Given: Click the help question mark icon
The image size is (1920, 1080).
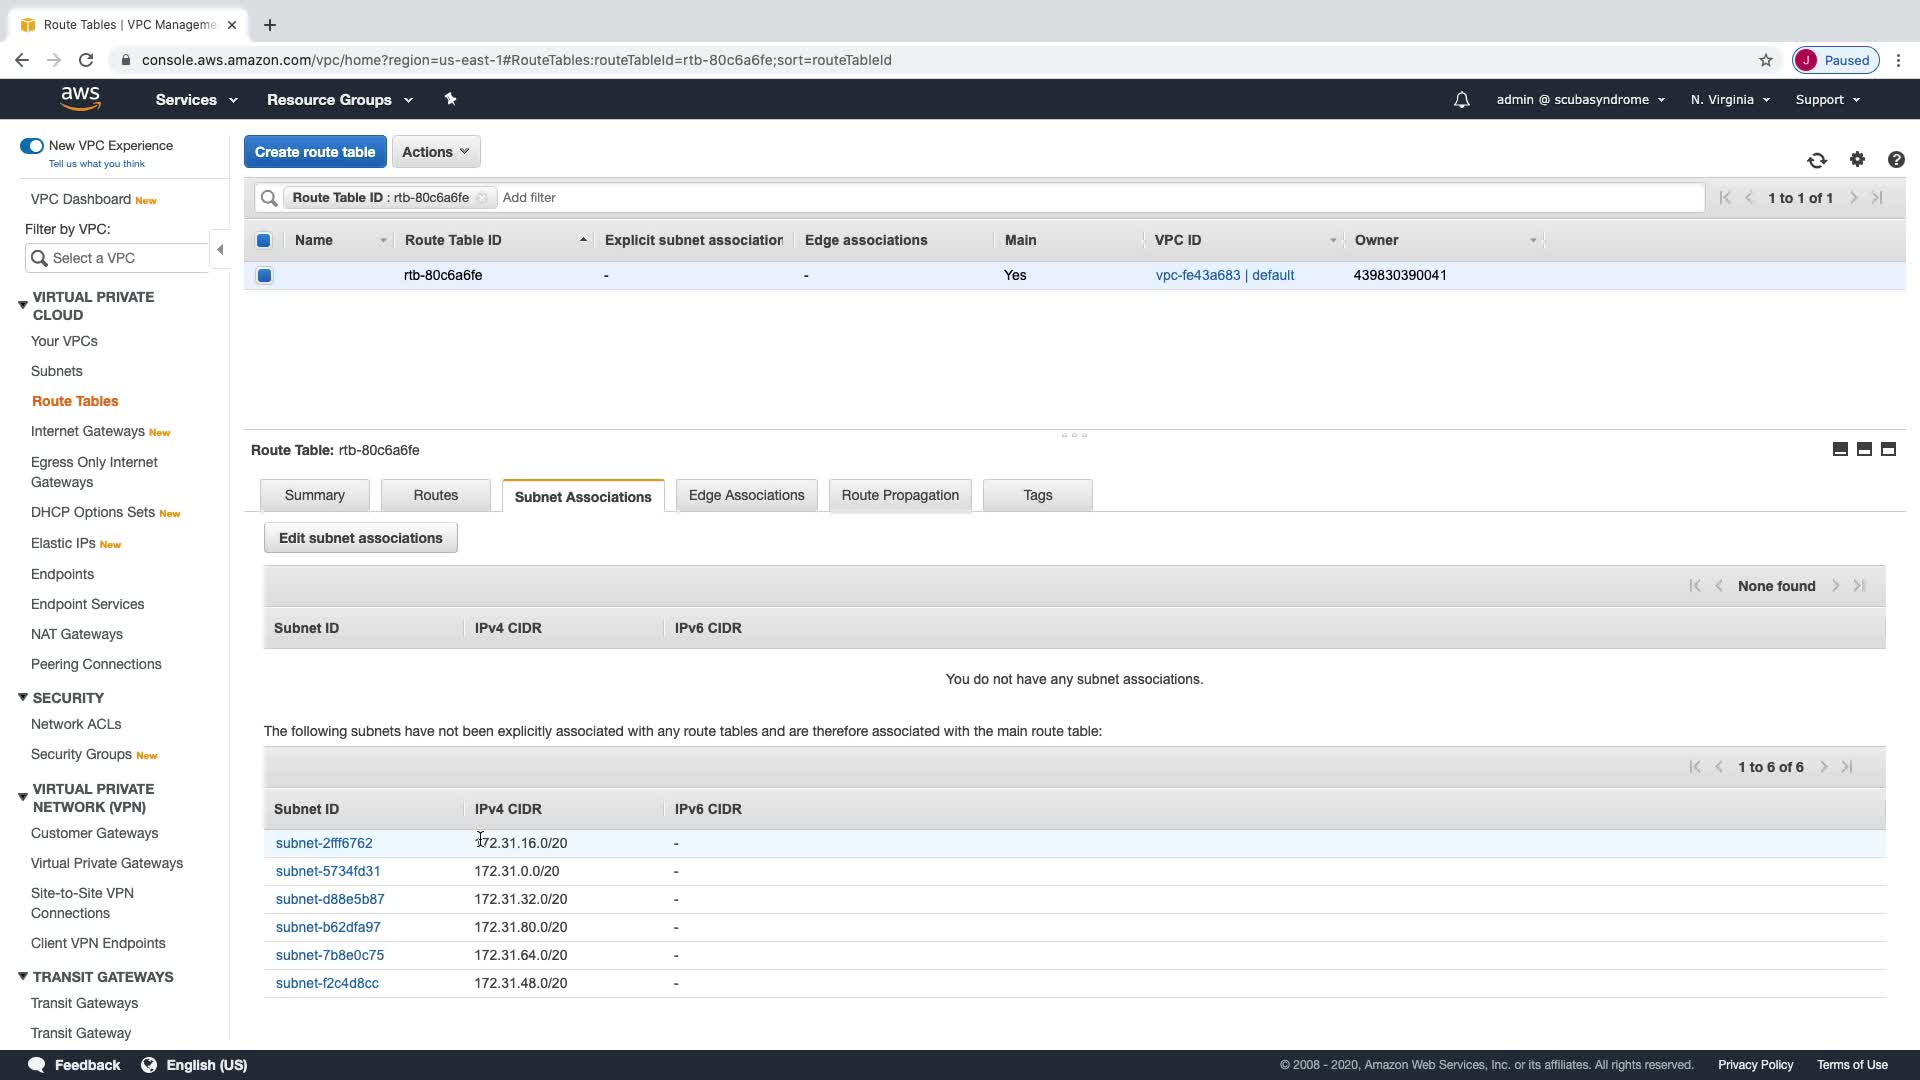Looking at the screenshot, I should (x=1896, y=160).
